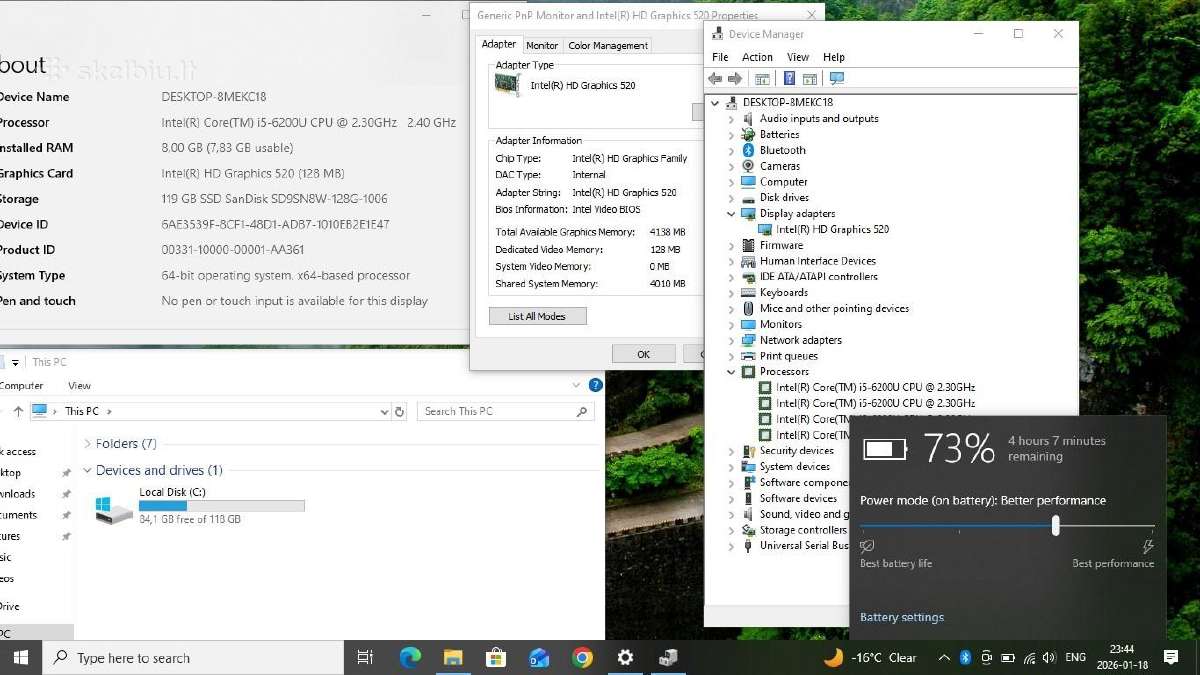Click the List All Modes button

tap(538, 316)
